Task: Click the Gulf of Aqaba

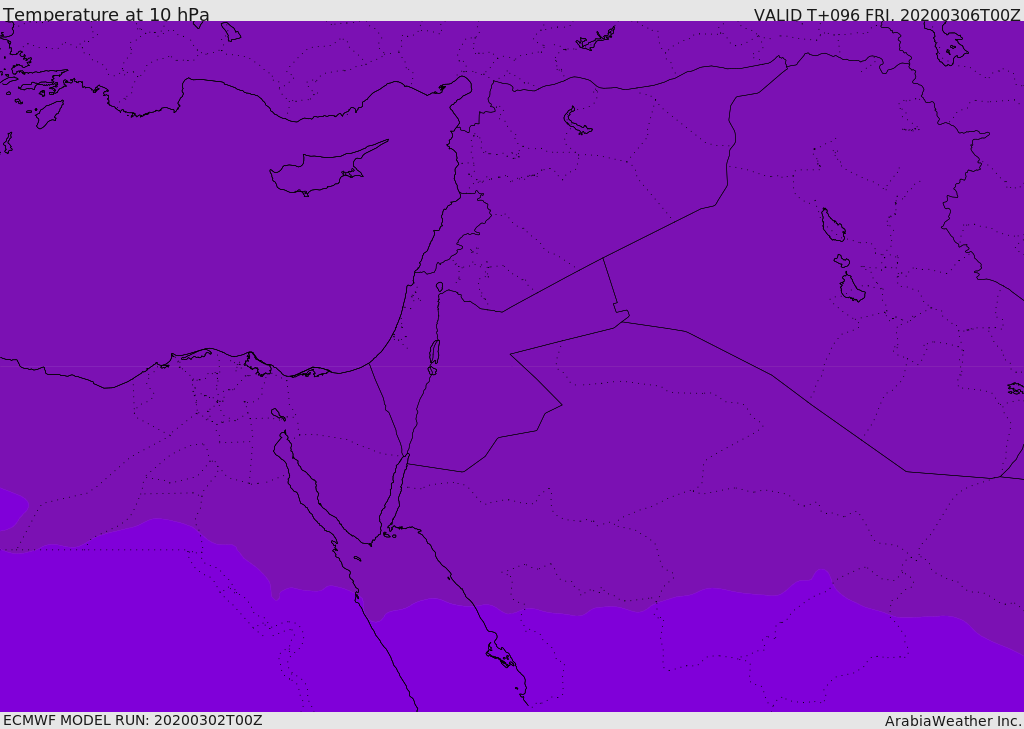Action: click(397, 492)
